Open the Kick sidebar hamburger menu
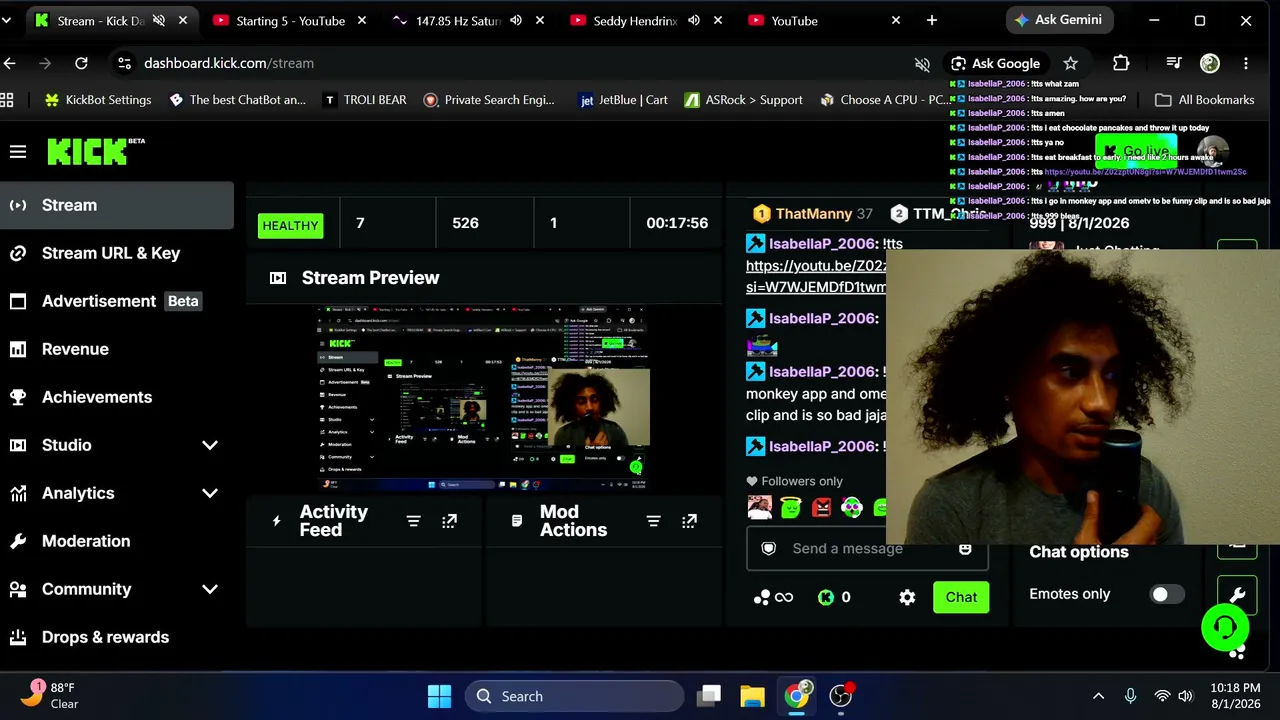This screenshot has width=1280, height=720. 18,152
